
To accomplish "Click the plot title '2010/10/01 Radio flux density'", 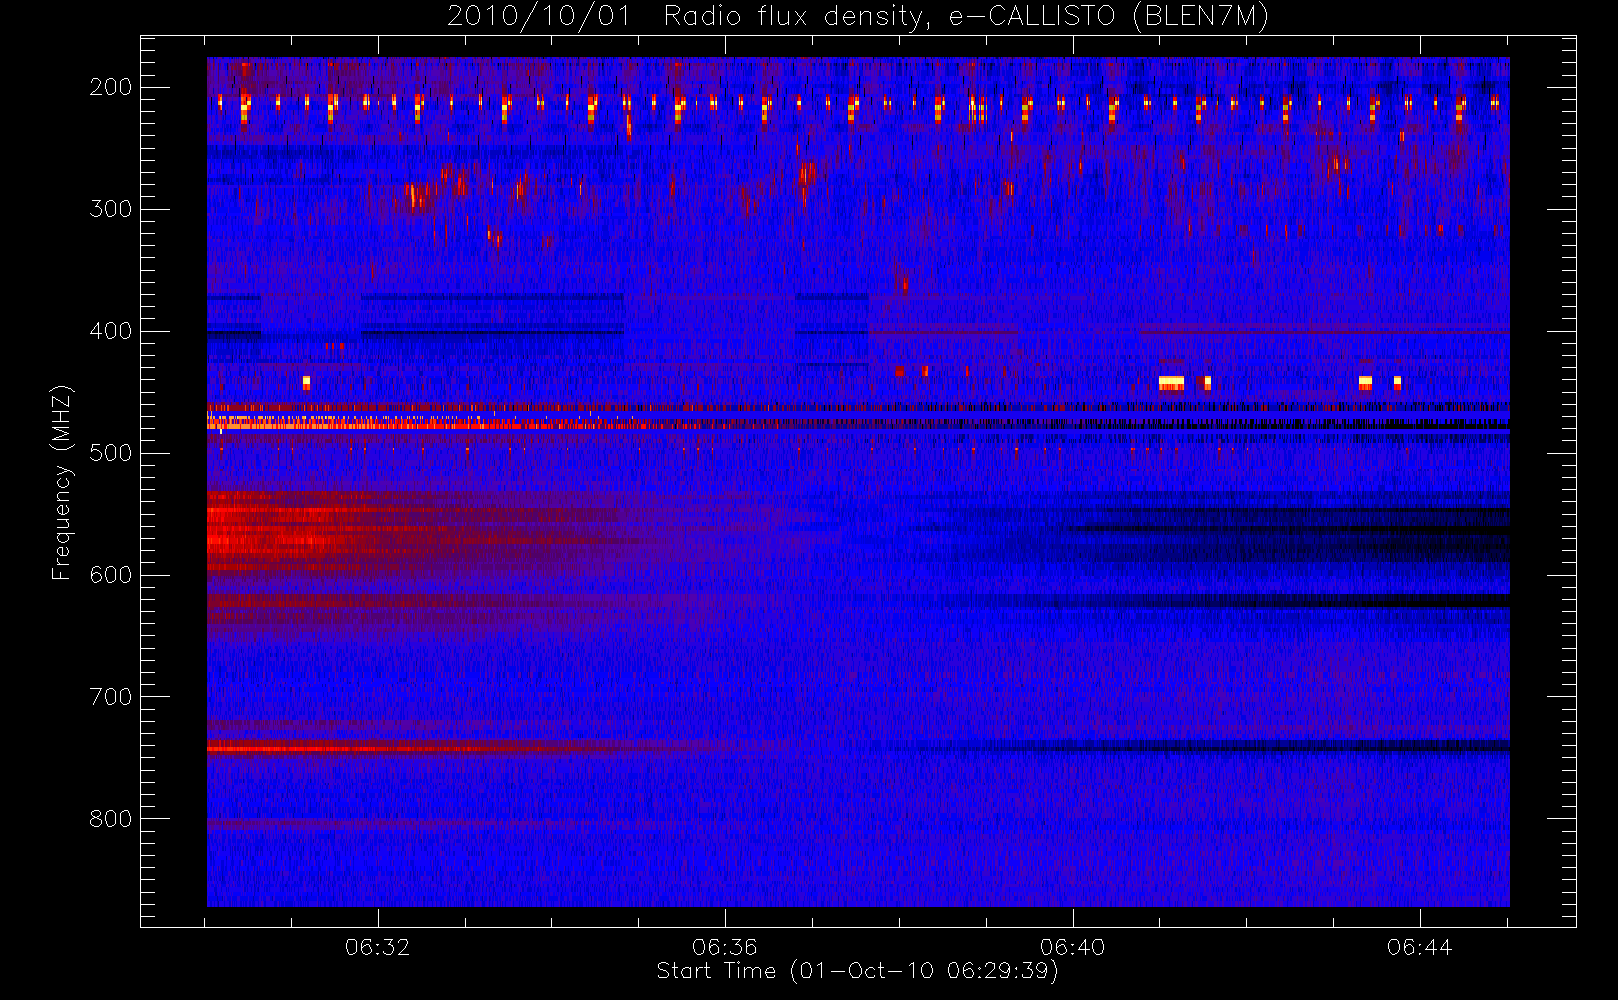I will tap(858, 17).
